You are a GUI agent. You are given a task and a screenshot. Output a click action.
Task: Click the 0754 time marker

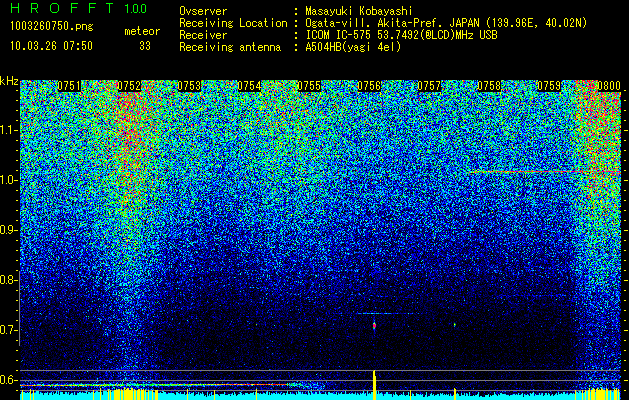pyautogui.click(x=249, y=86)
